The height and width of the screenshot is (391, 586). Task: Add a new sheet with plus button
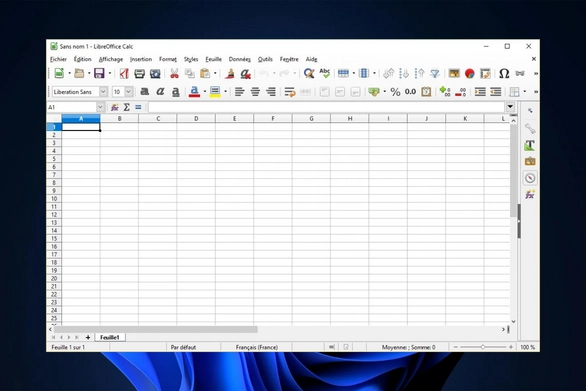tap(88, 338)
